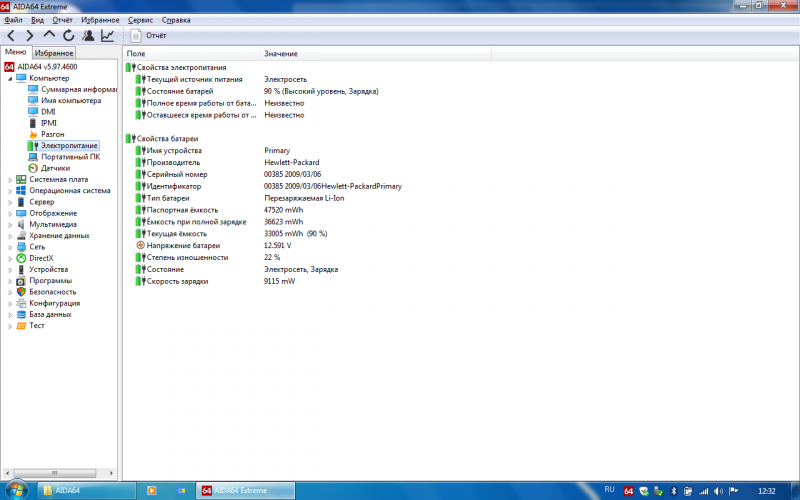Open the Отчёт menu in menu bar

pyautogui.click(x=62, y=20)
